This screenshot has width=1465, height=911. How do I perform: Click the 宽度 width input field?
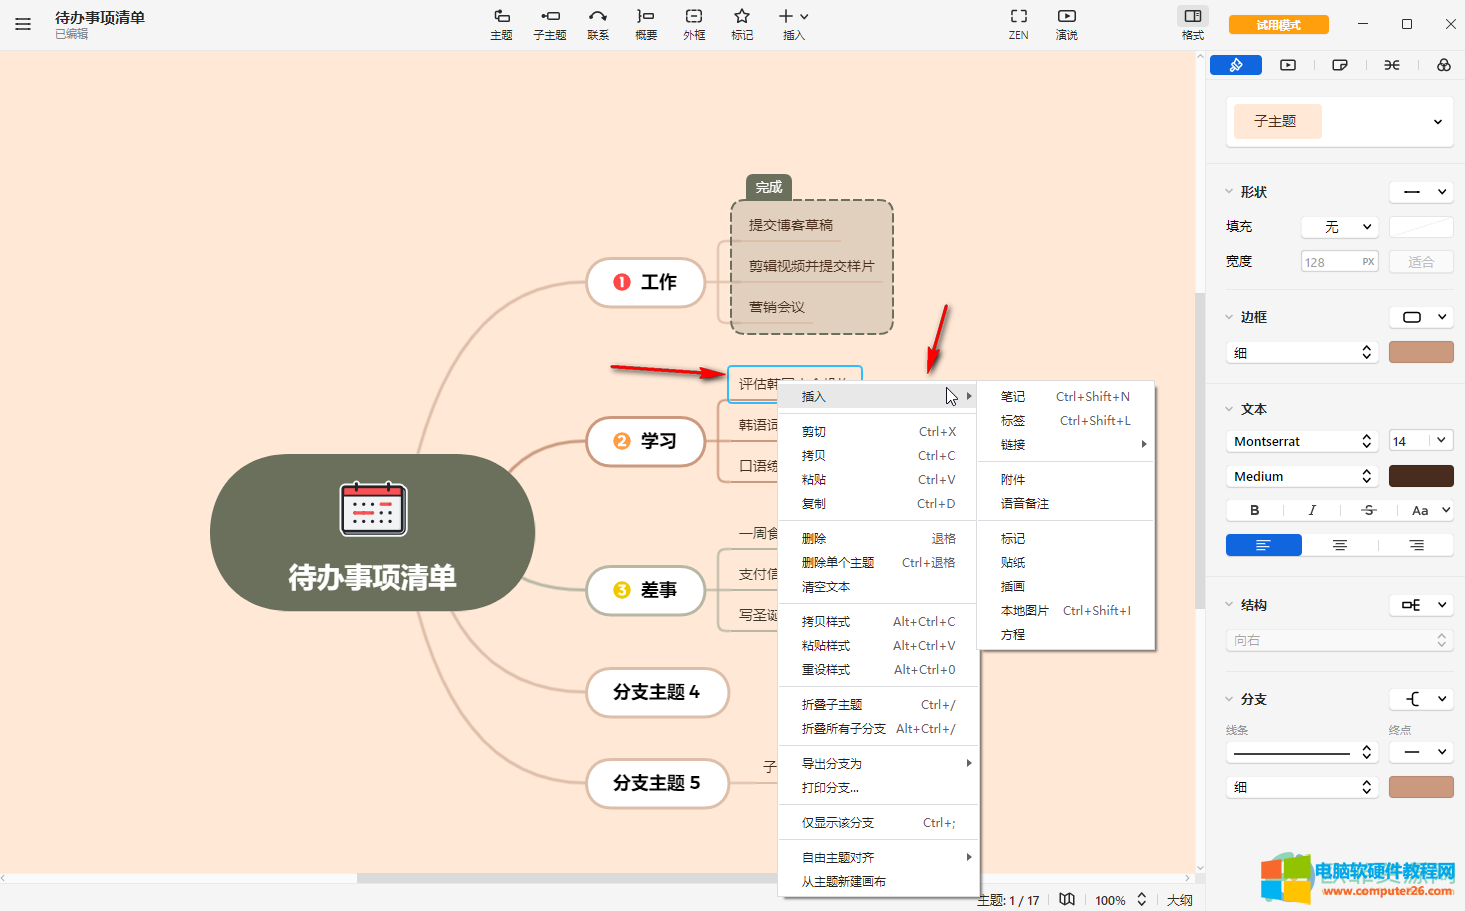coord(1340,262)
